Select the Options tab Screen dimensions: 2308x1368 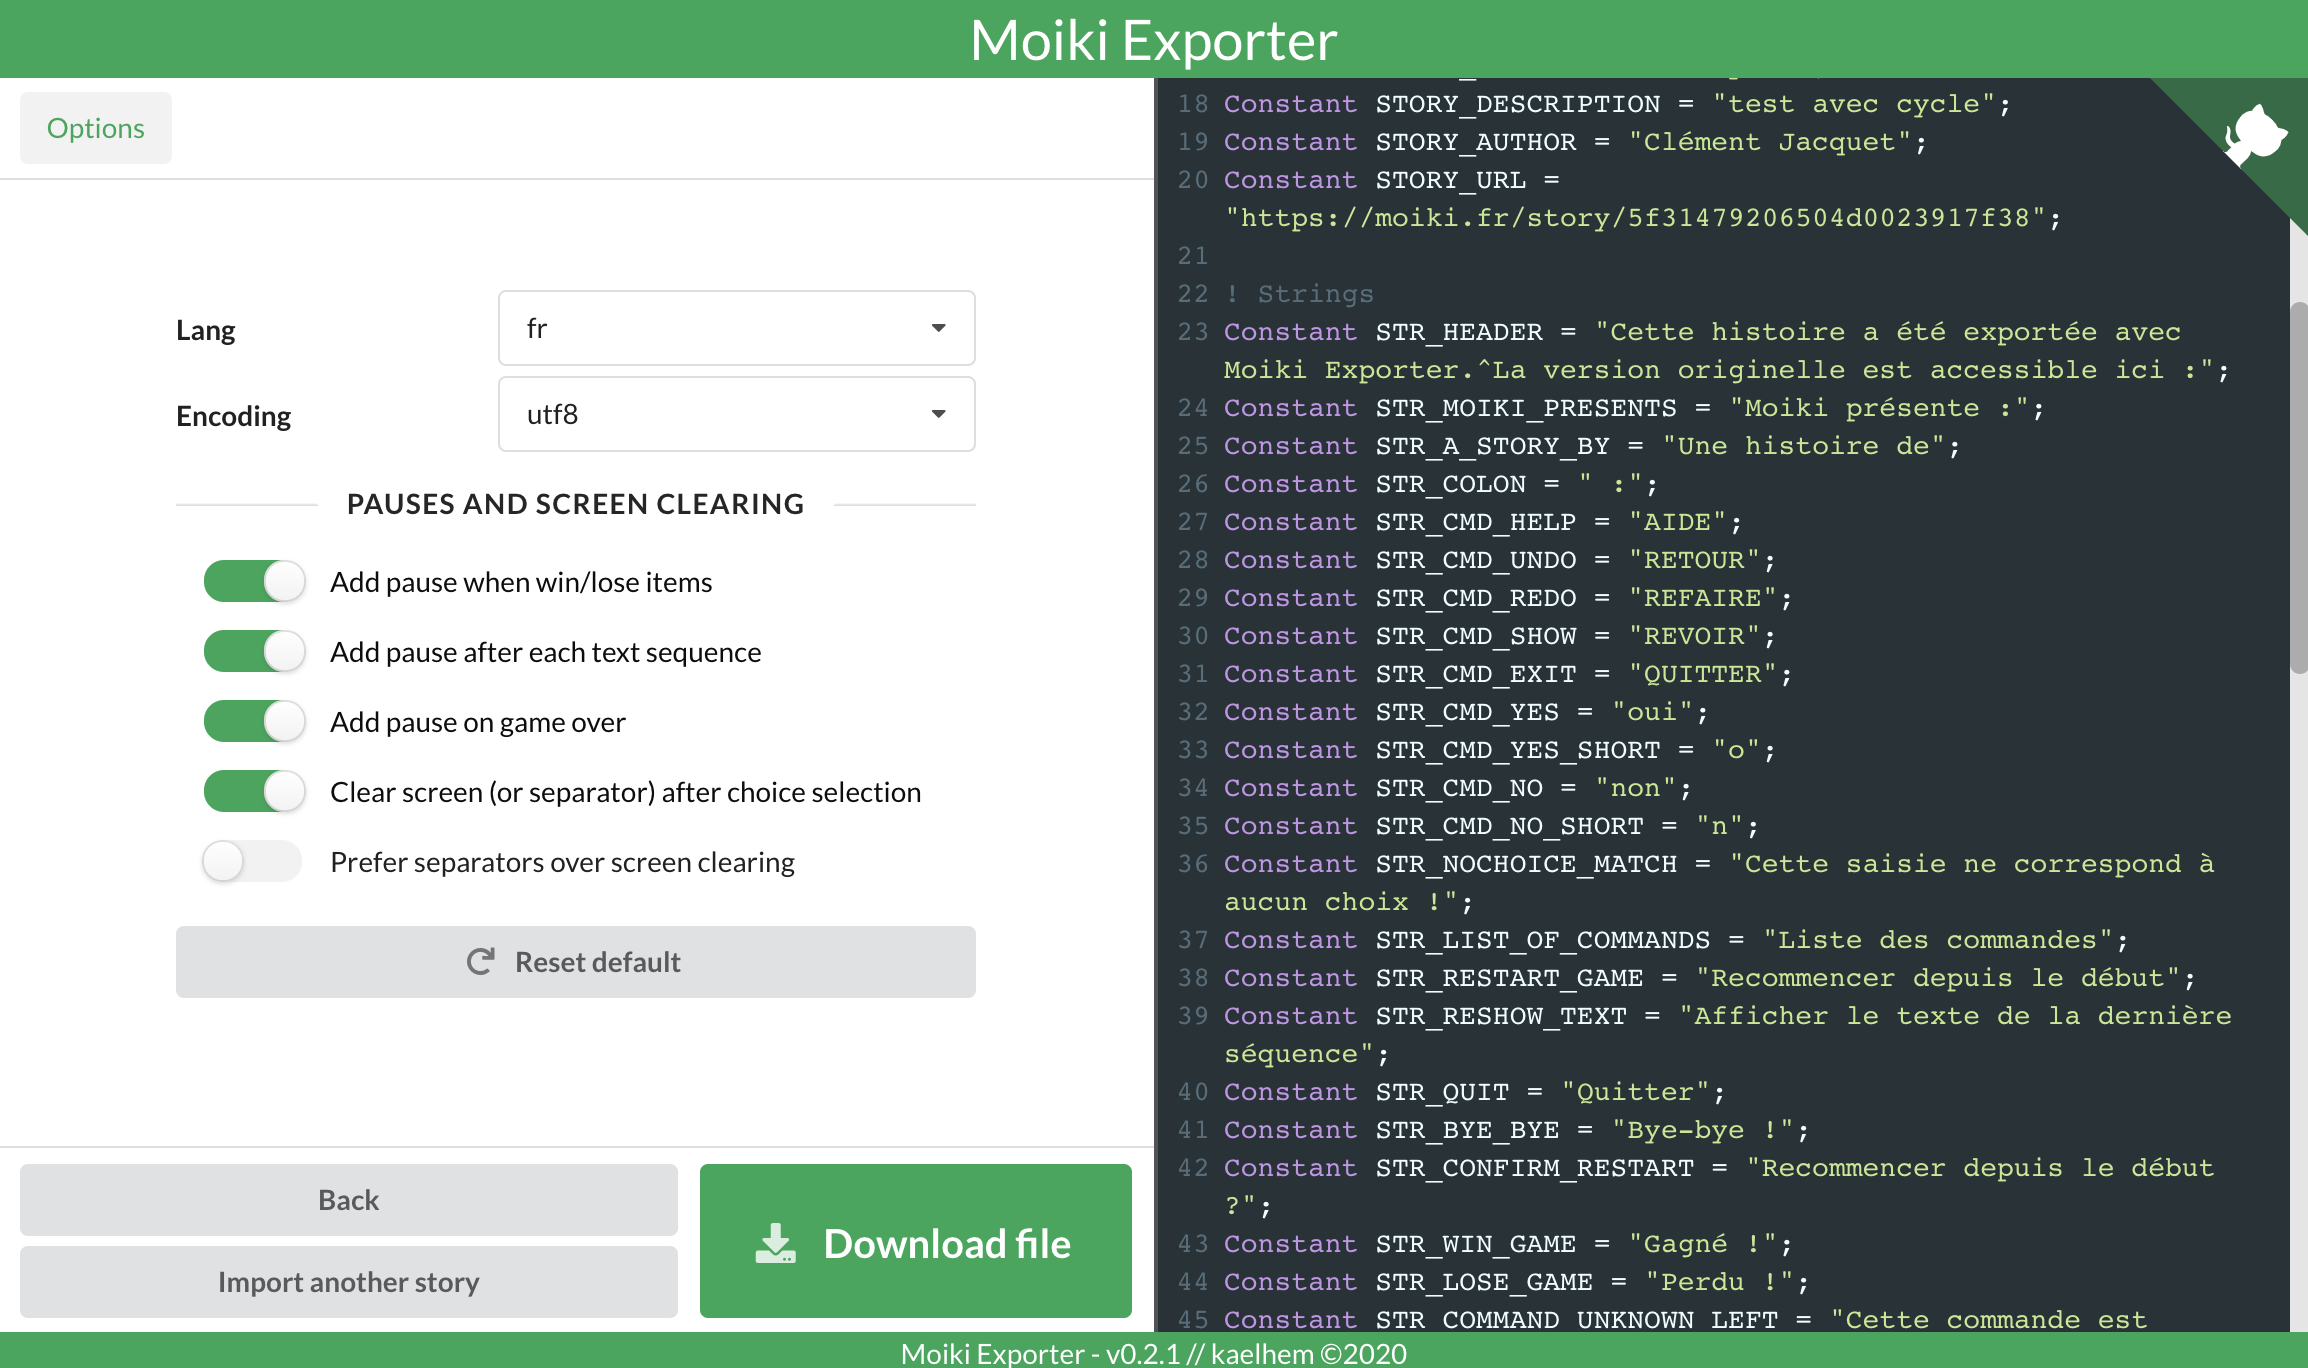pos(96,128)
